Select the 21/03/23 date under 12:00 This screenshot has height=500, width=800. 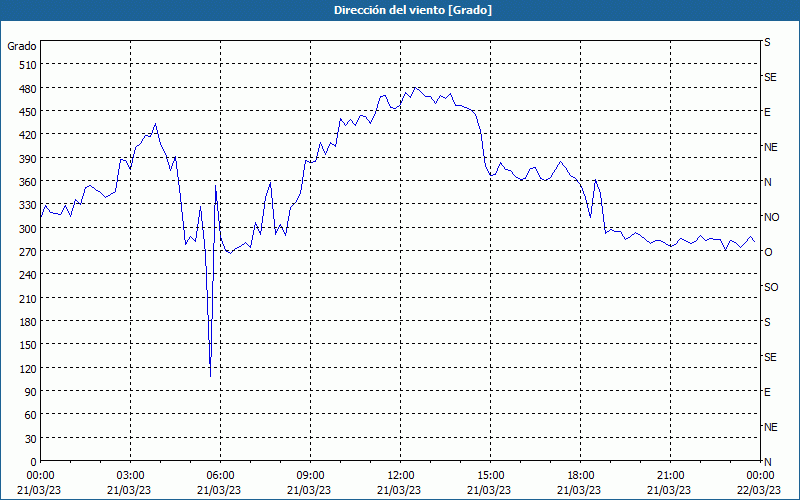(401, 490)
